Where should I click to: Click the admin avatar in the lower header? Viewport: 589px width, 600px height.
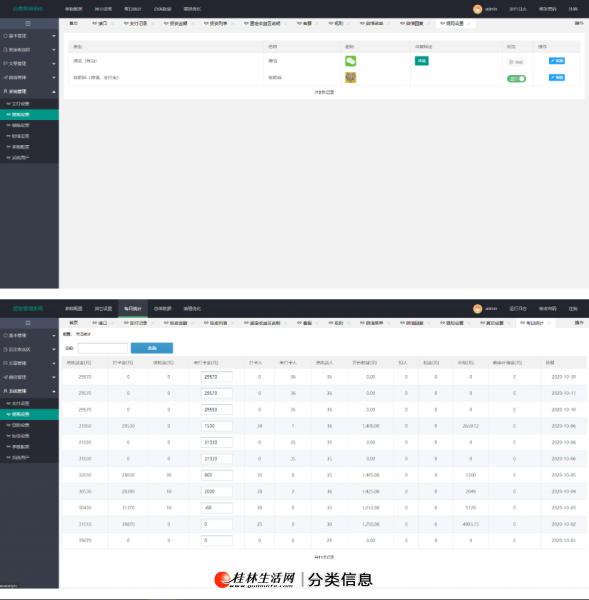tap(477, 308)
